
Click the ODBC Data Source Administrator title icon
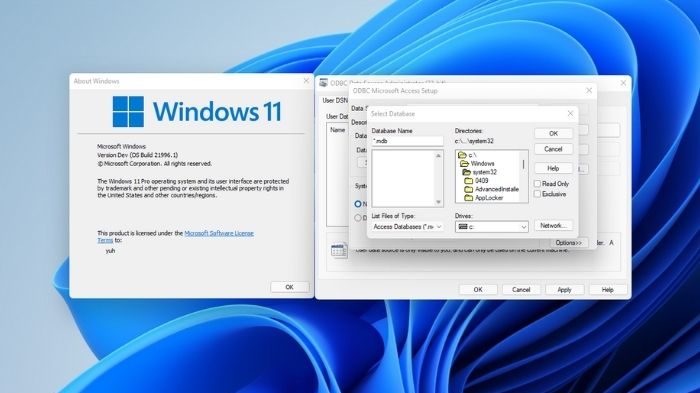pos(324,83)
